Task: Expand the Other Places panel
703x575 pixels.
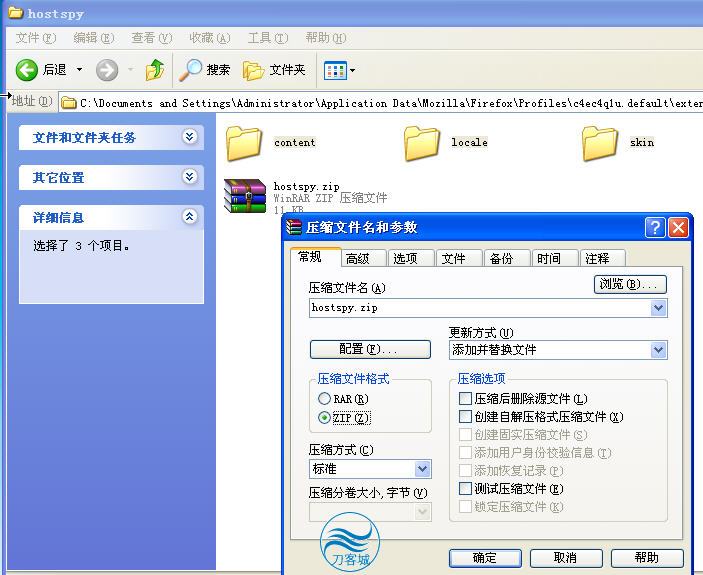Action: pyautogui.click(x=190, y=177)
